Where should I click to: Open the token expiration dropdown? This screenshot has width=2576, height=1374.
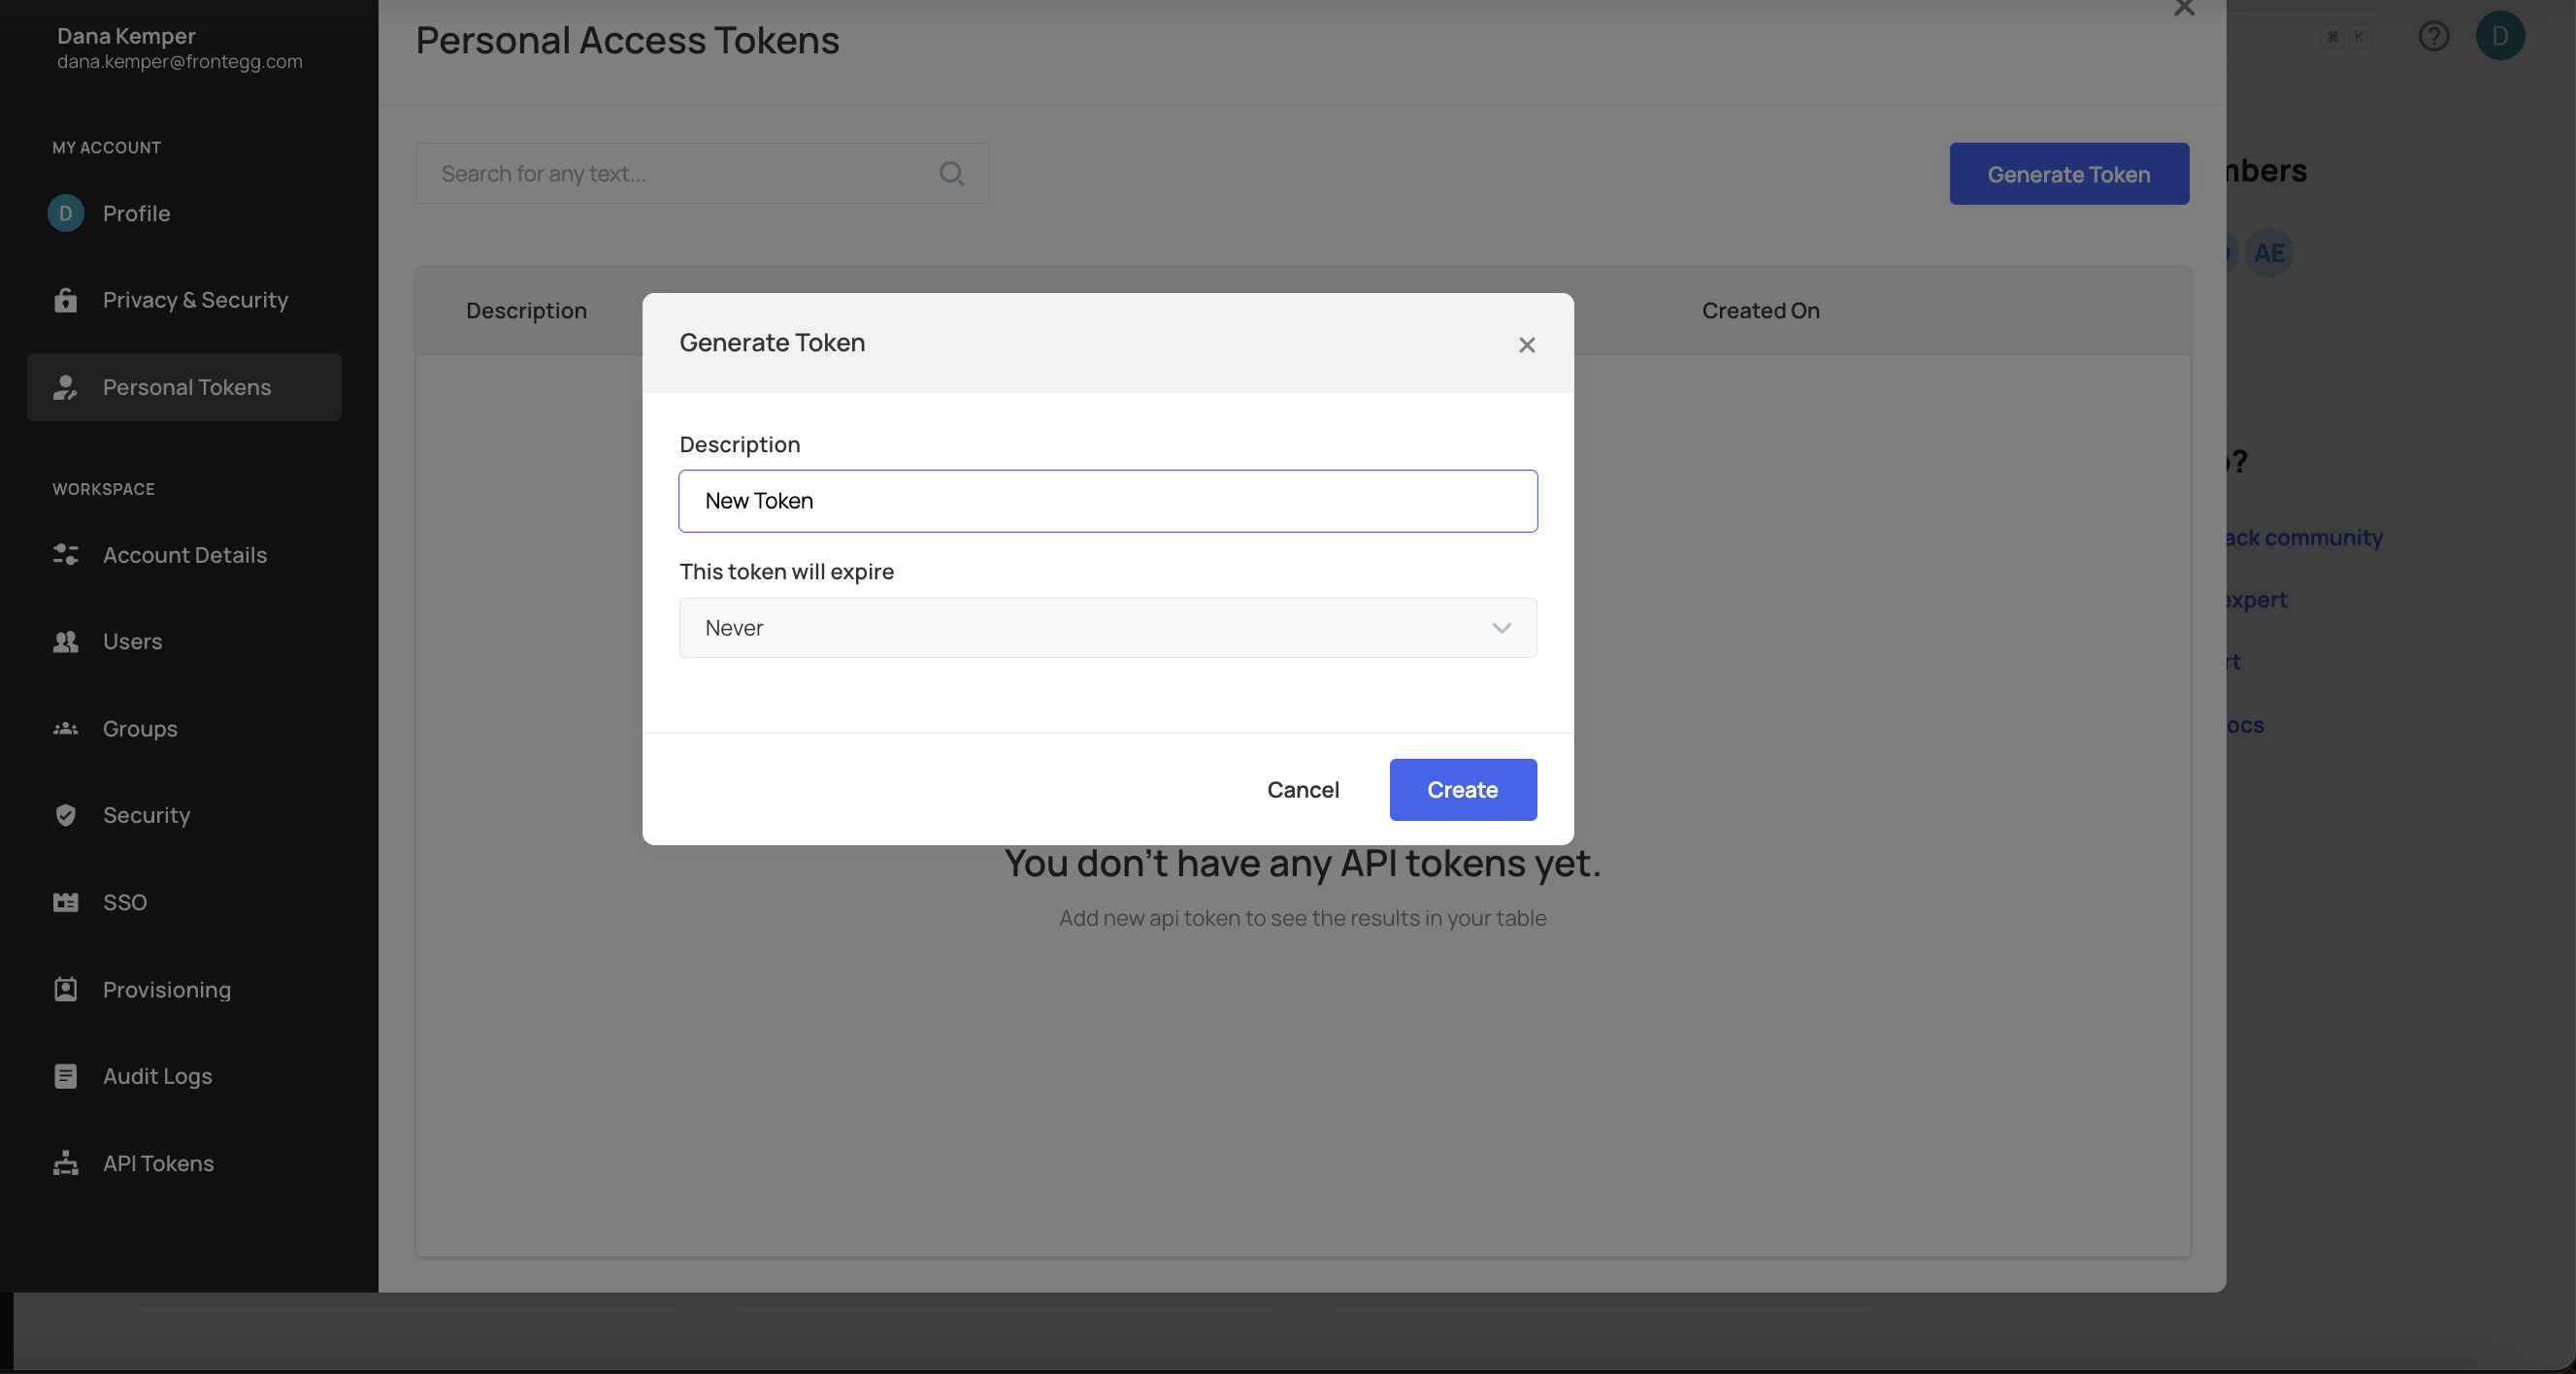coord(1107,628)
